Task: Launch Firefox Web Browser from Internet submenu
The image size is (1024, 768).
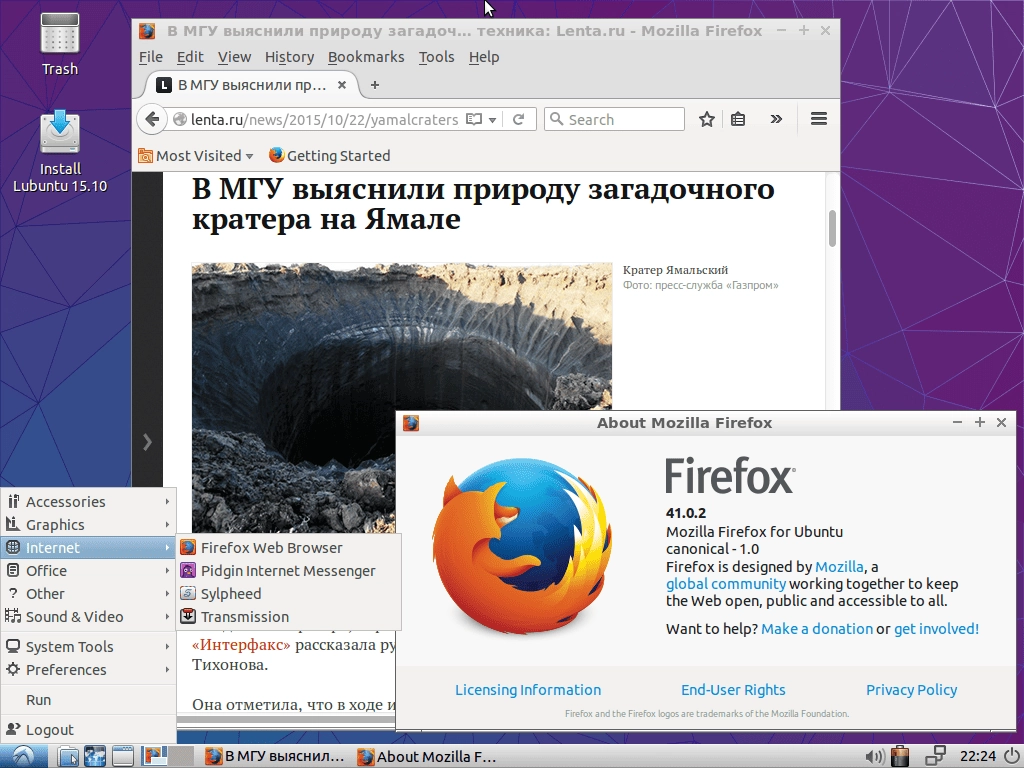Action: pos(289,547)
